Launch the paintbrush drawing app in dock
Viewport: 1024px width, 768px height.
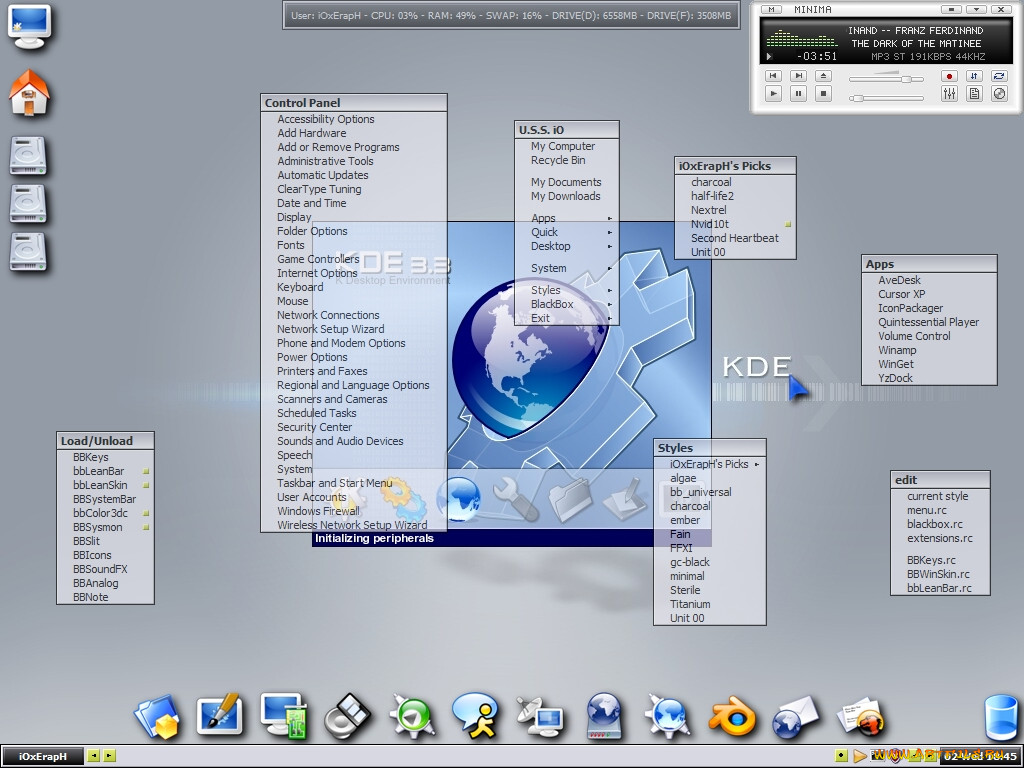(221, 714)
